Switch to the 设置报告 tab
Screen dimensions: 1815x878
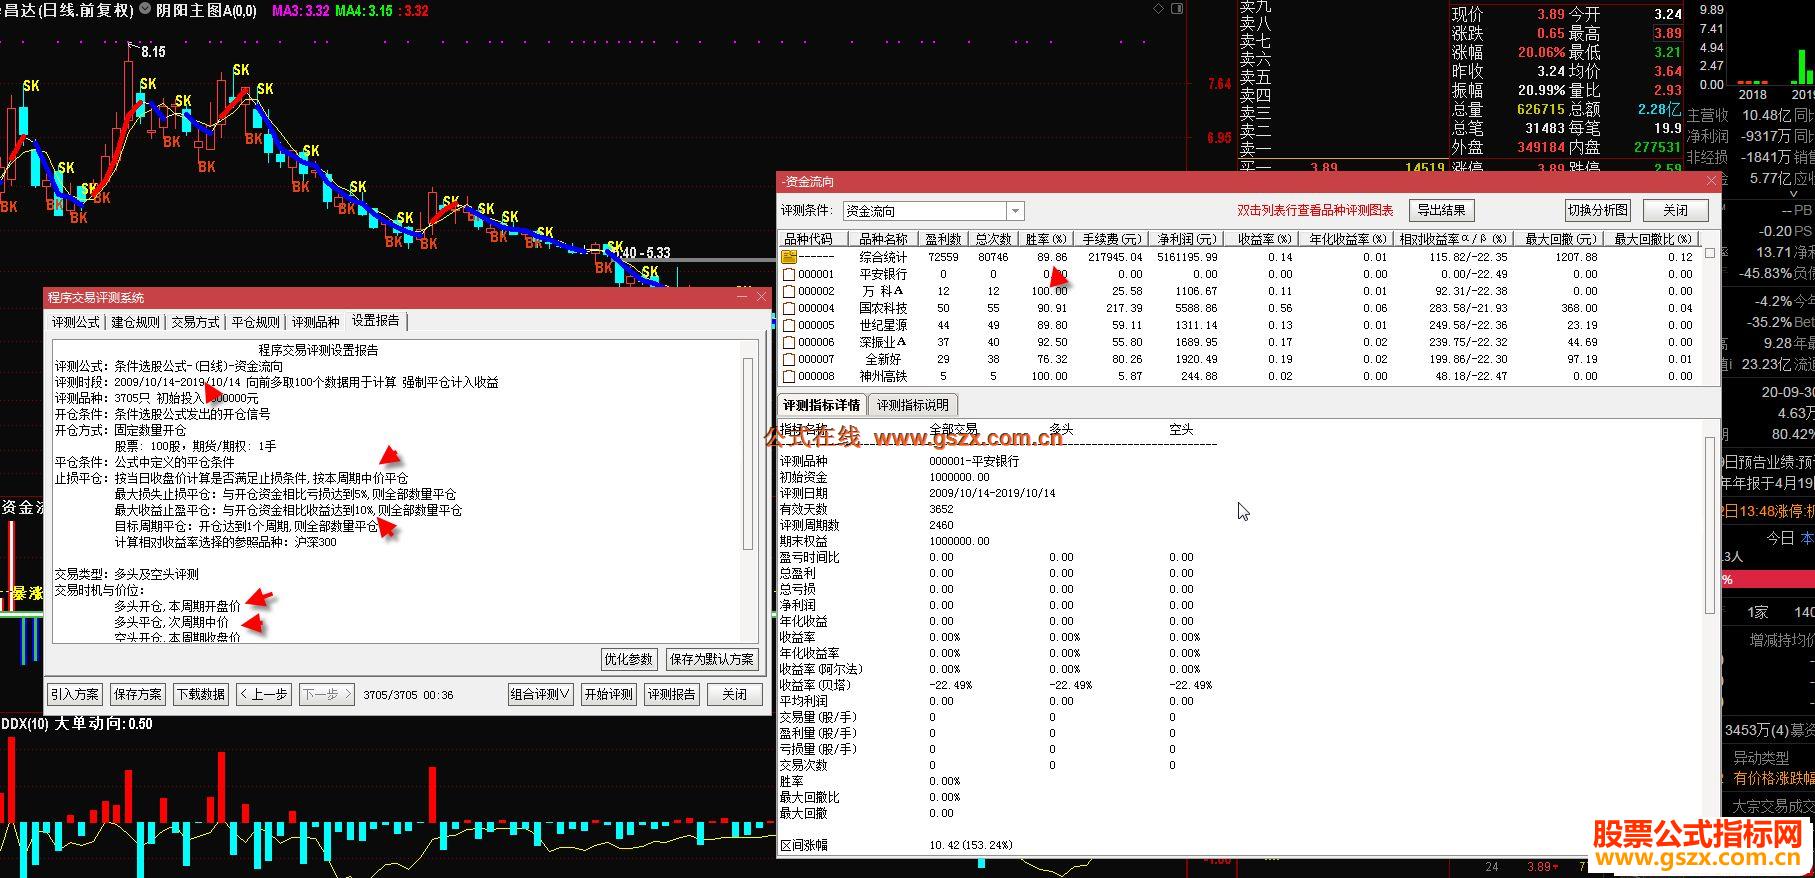pyautogui.click(x=376, y=321)
